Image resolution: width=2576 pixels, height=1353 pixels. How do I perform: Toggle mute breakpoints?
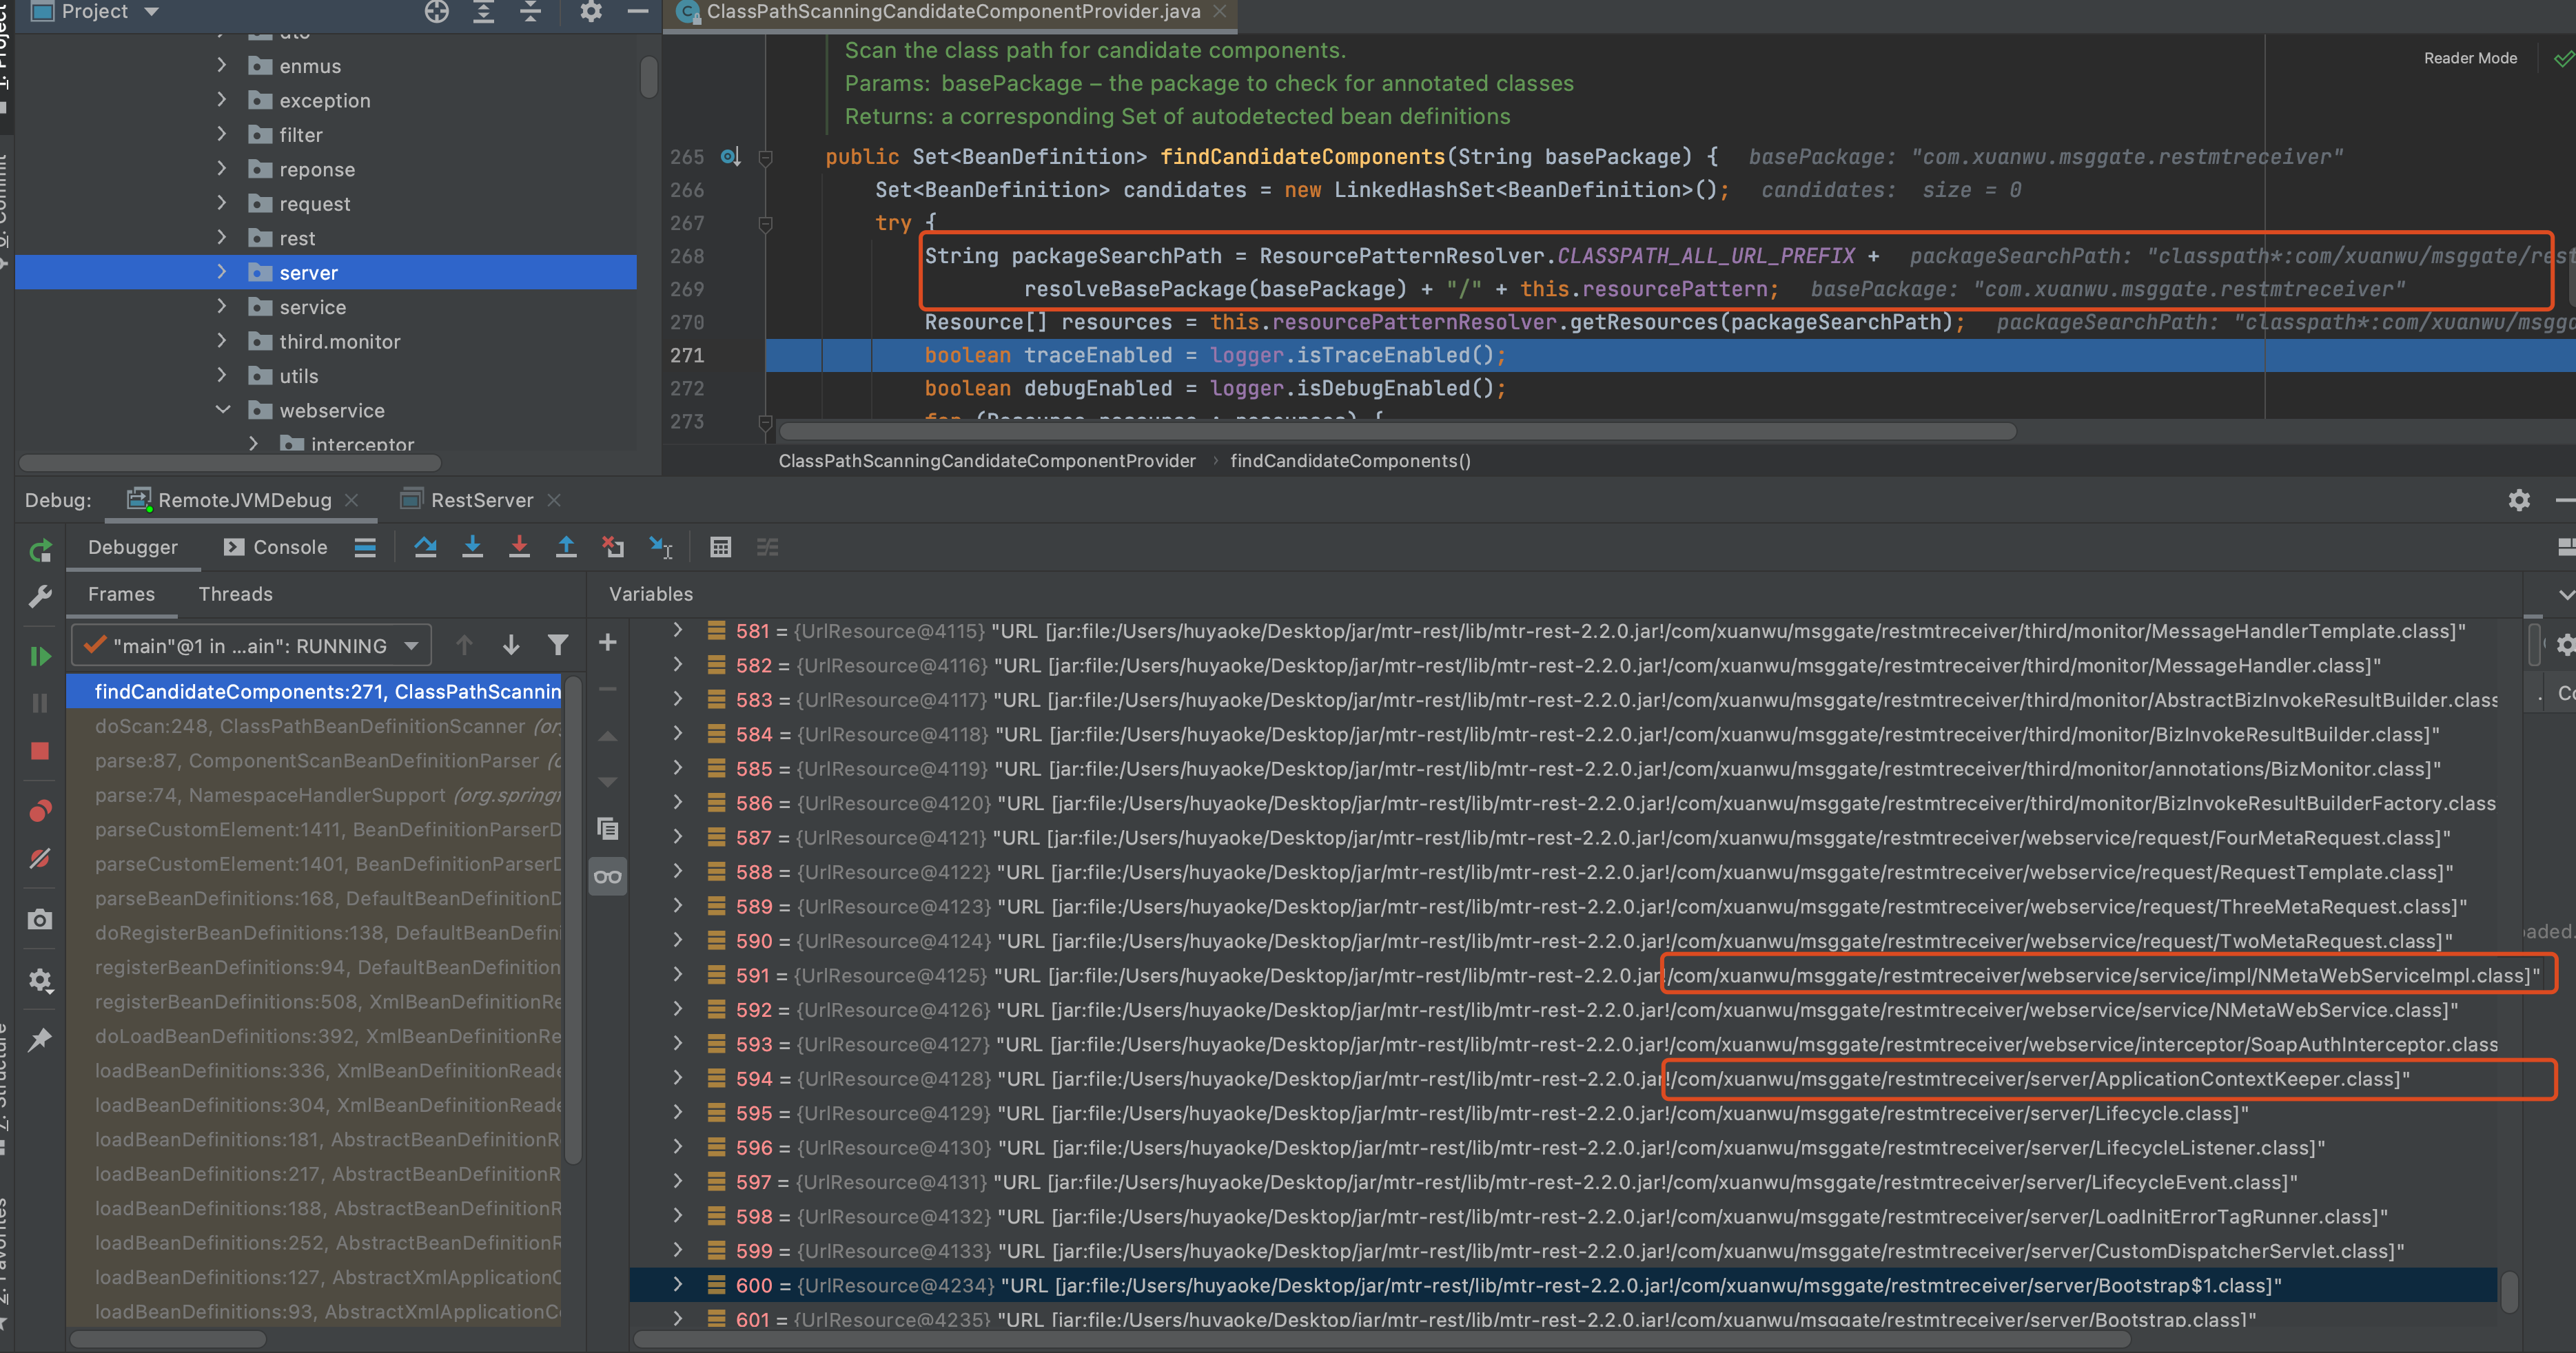click(x=40, y=858)
